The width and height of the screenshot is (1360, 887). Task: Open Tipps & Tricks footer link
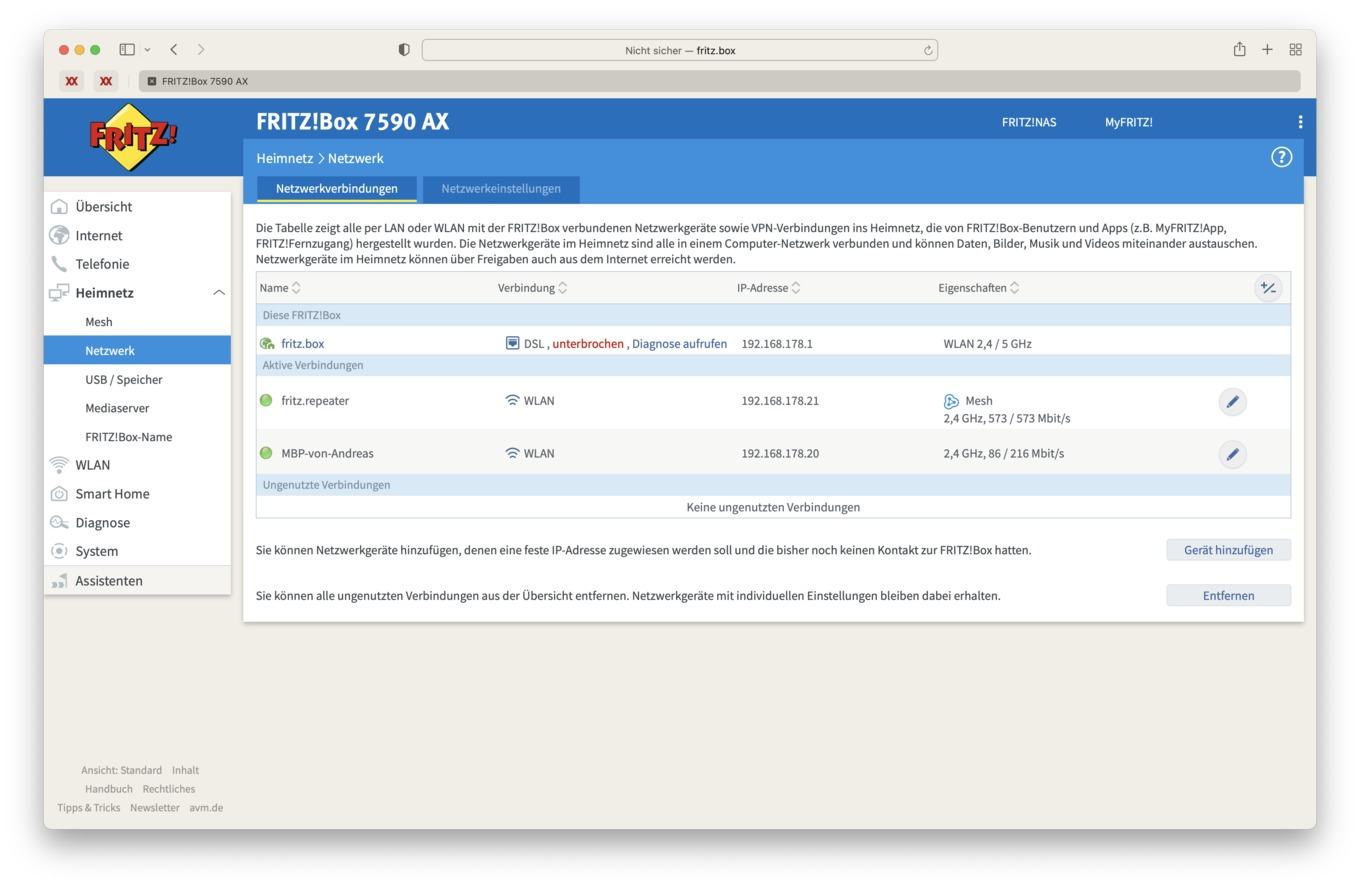[x=88, y=808]
